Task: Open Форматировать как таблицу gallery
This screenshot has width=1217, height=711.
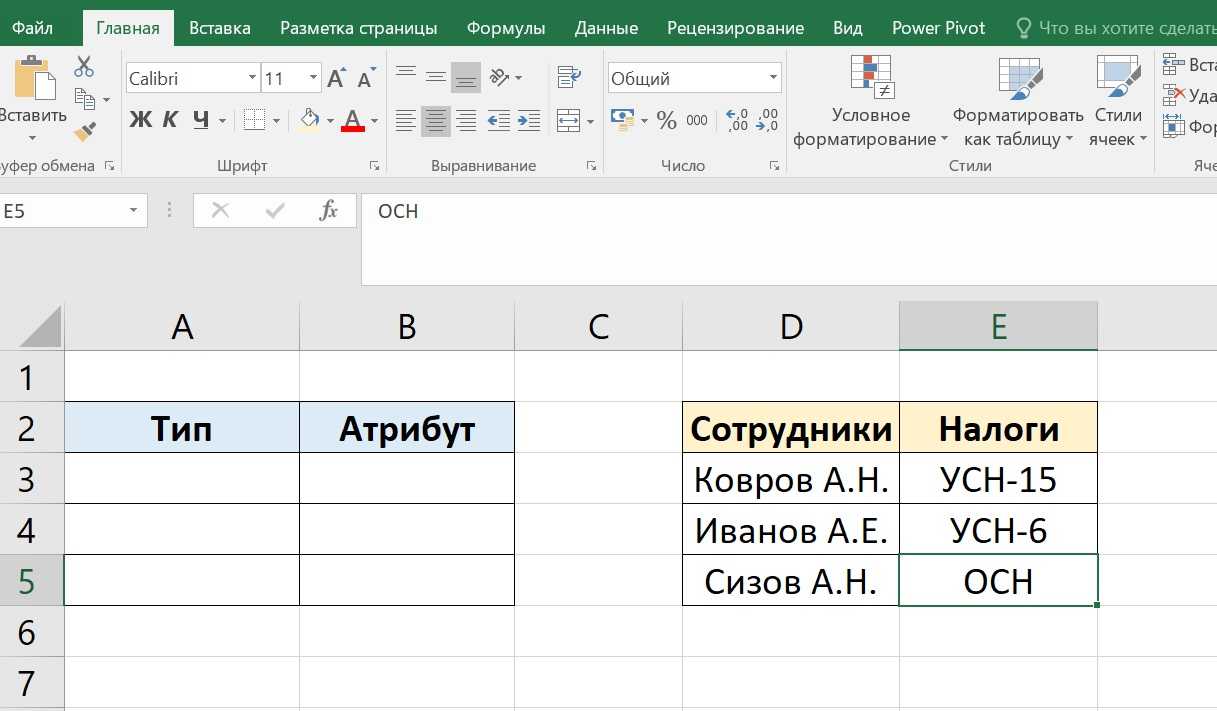Action: click(x=1018, y=102)
